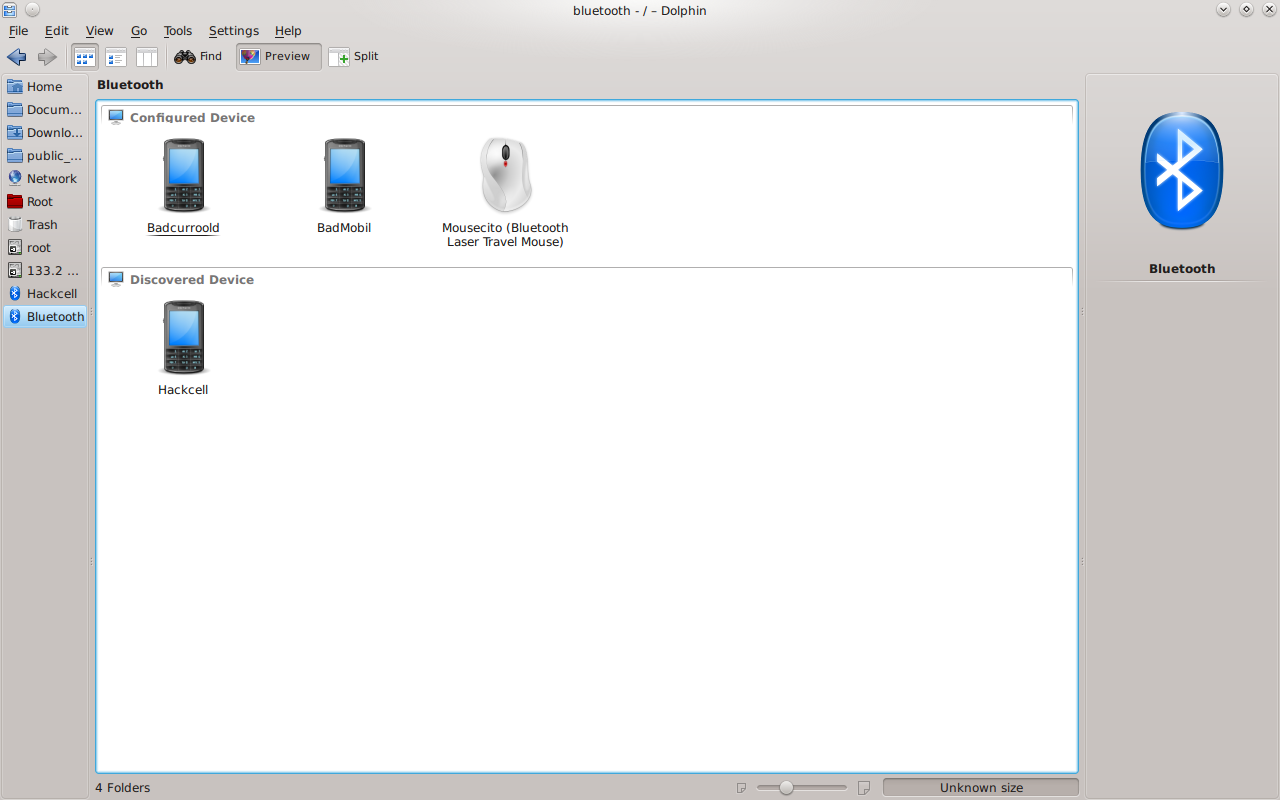This screenshot has height=800, width=1280.
Task: Select the red Root folder place
Action: tap(45, 202)
